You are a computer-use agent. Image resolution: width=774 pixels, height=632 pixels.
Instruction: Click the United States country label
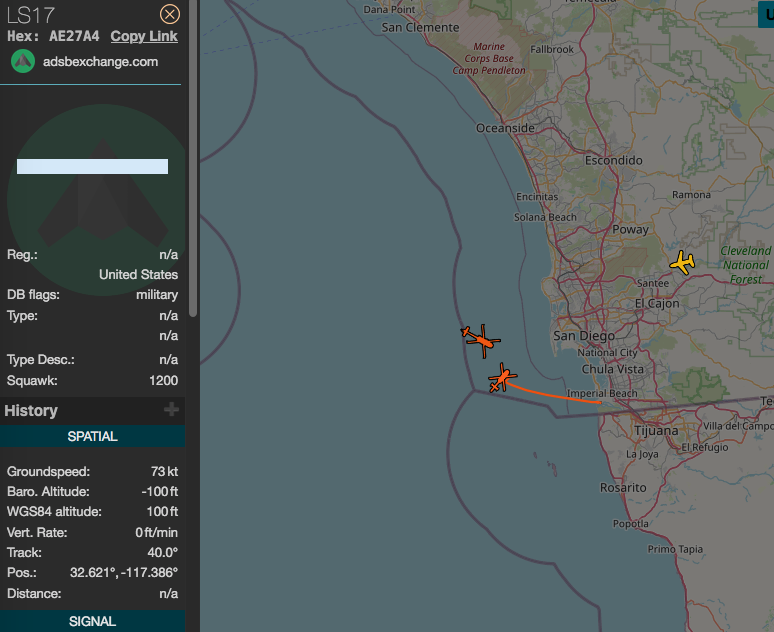point(138,275)
